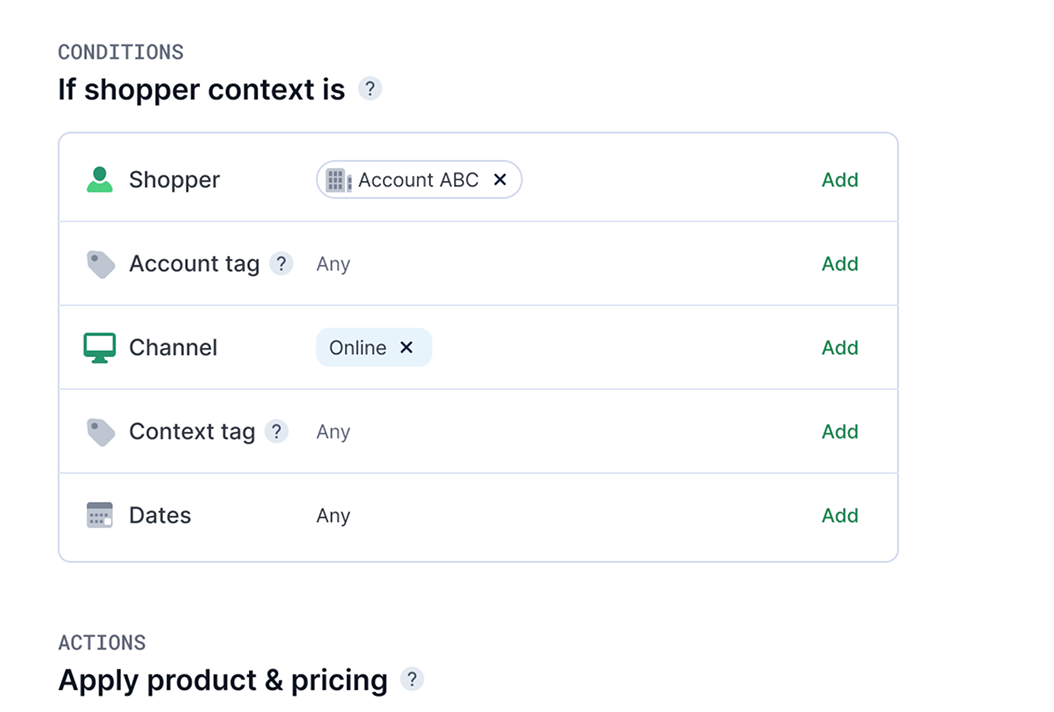The height and width of the screenshot is (712, 1054).
Task: Add a Dates condition
Action: click(839, 516)
